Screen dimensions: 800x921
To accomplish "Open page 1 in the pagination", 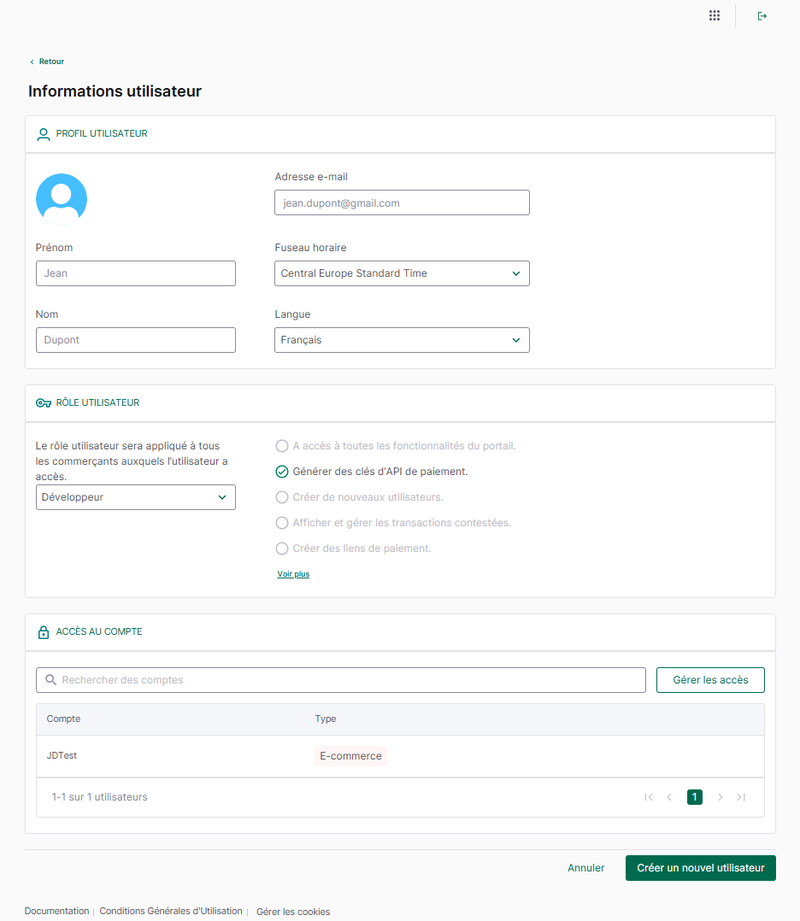I will [694, 797].
